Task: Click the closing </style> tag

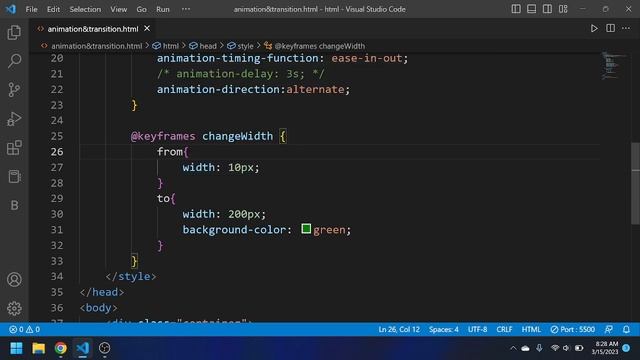Action: (x=131, y=276)
